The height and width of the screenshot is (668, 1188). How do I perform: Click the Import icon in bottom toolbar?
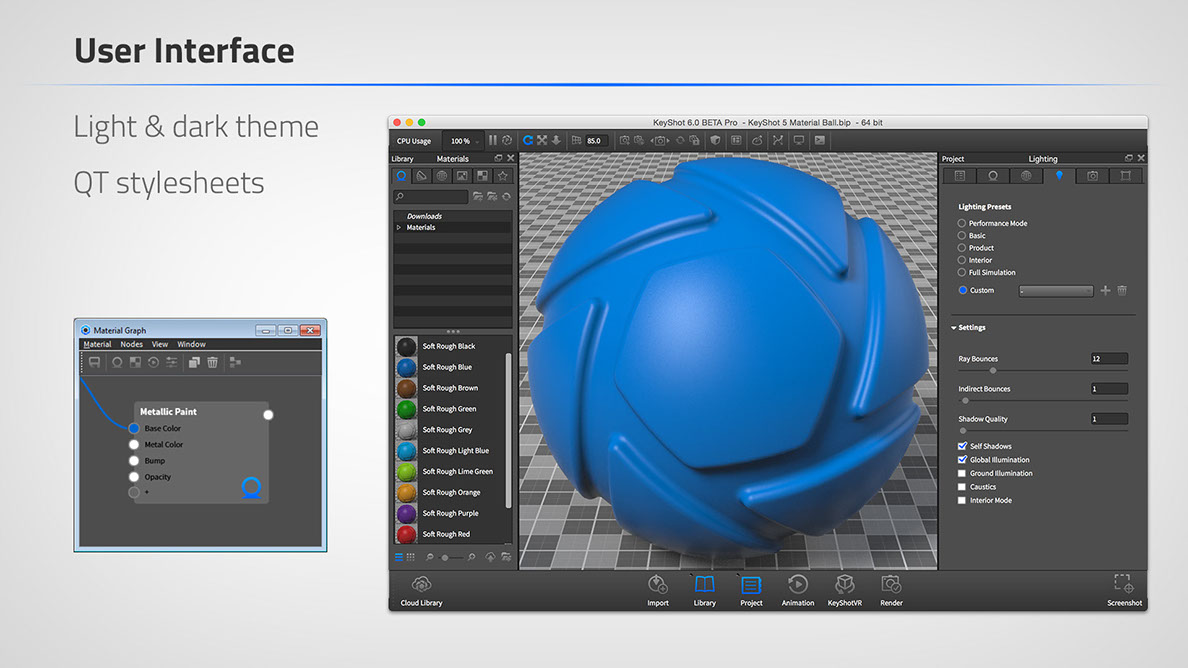(657, 586)
